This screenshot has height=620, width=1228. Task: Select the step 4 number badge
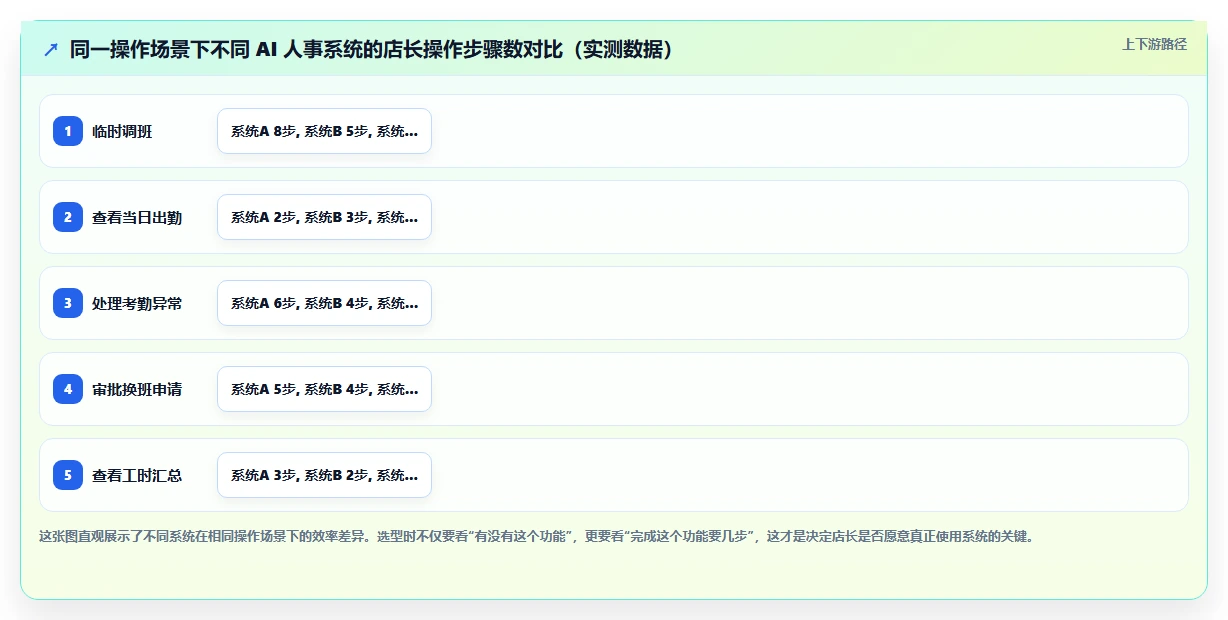tap(68, 389)
